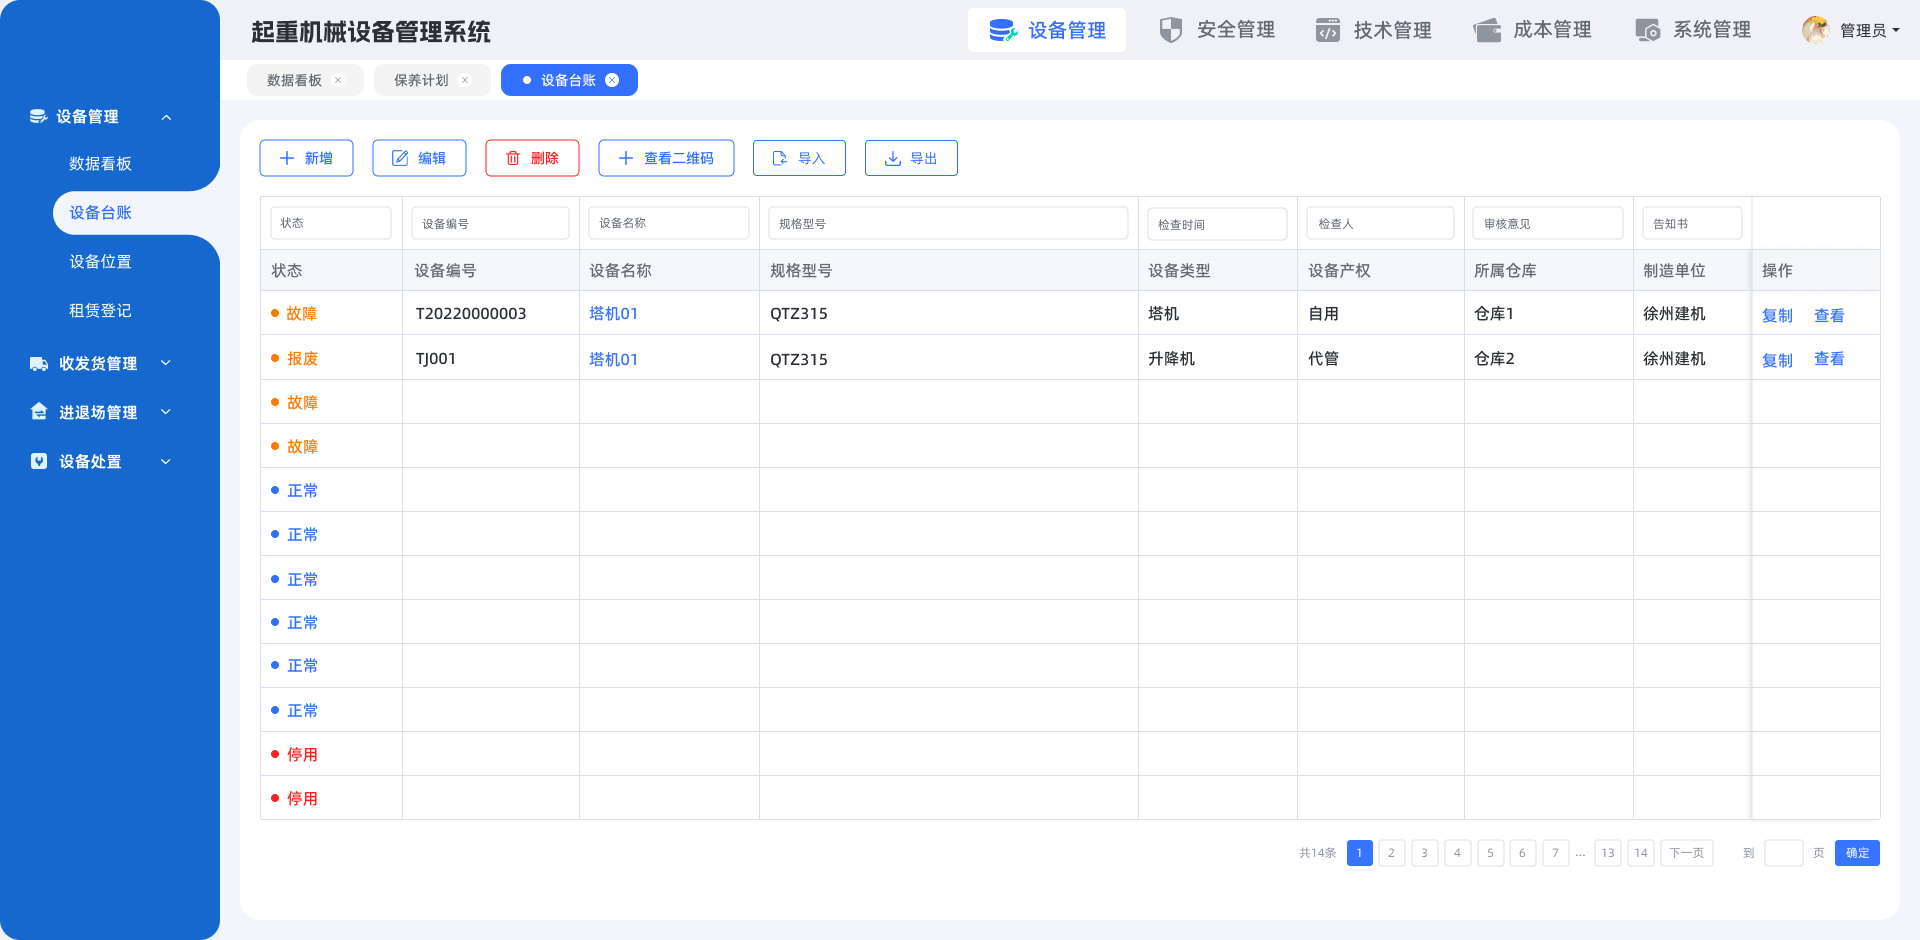Click the 确定 pagination button

pos(1857,853)
